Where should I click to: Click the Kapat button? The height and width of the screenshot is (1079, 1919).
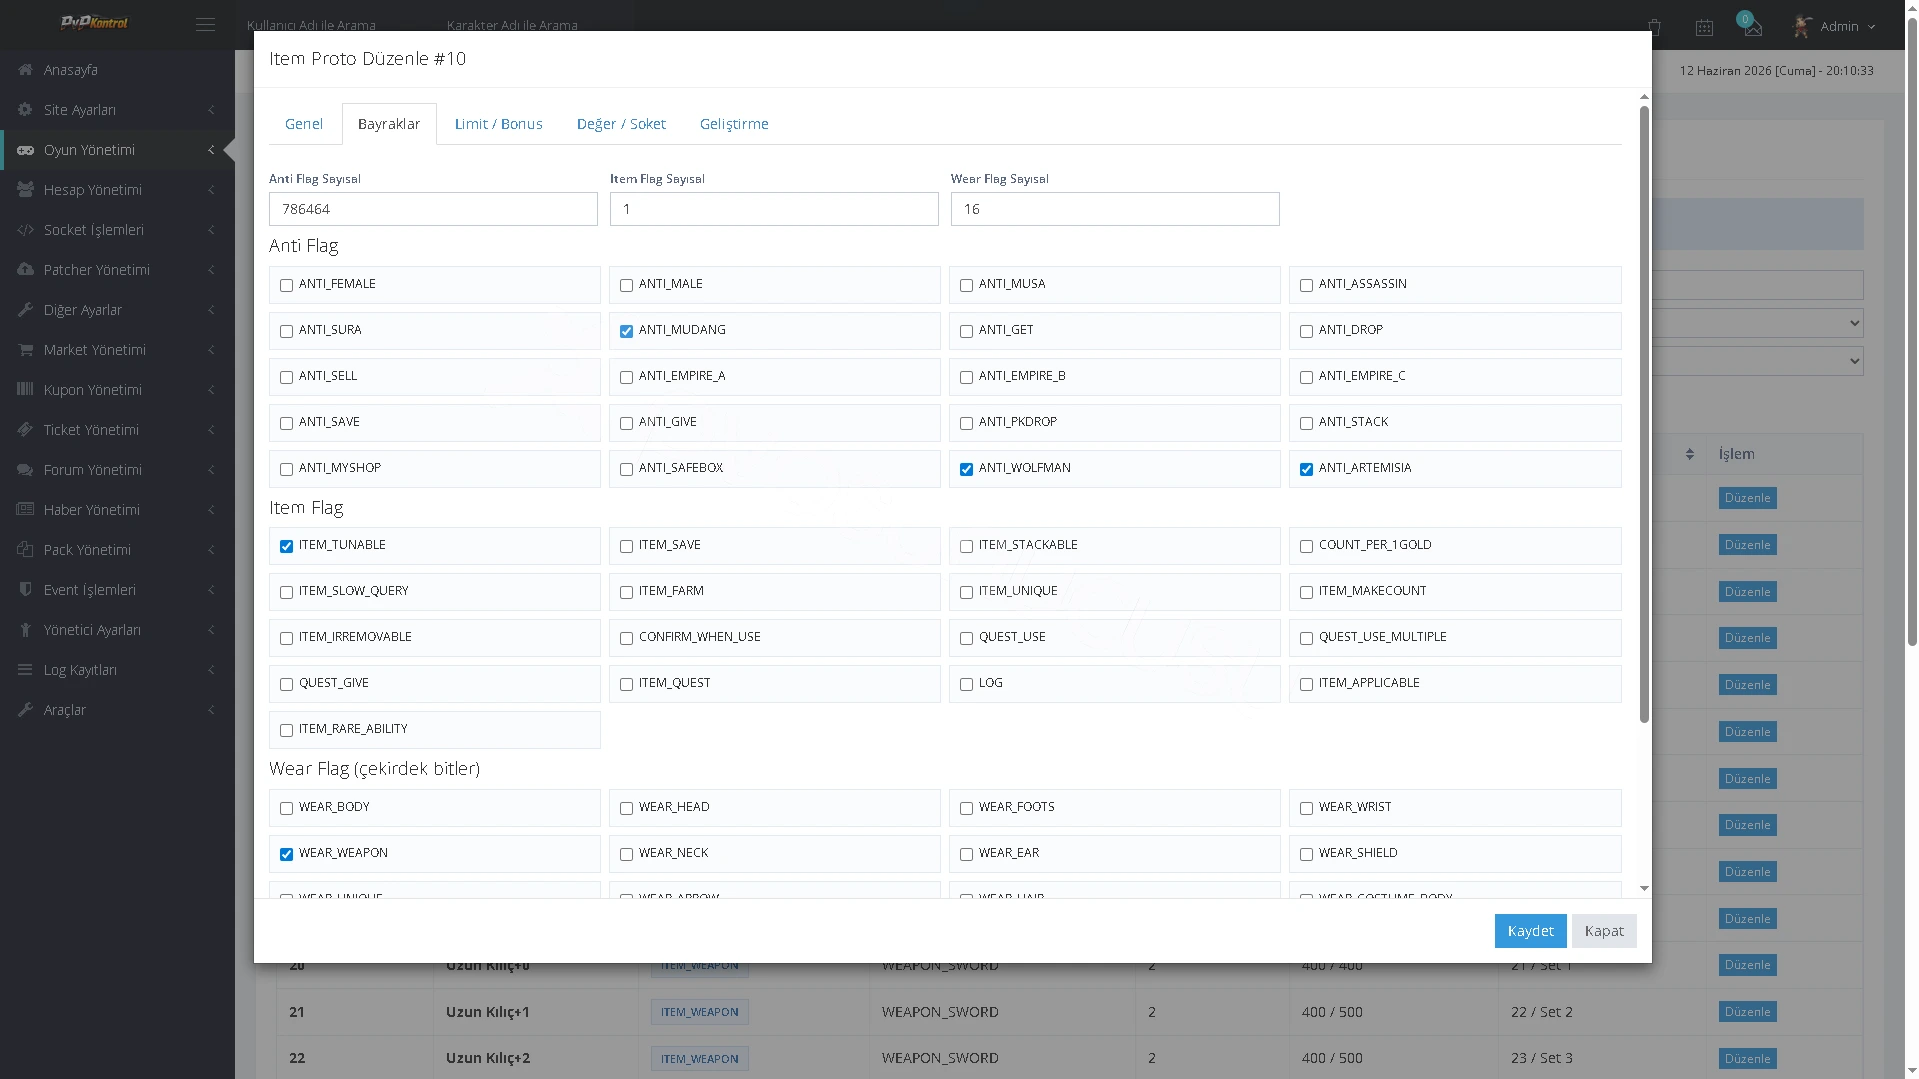(1604, 931)
